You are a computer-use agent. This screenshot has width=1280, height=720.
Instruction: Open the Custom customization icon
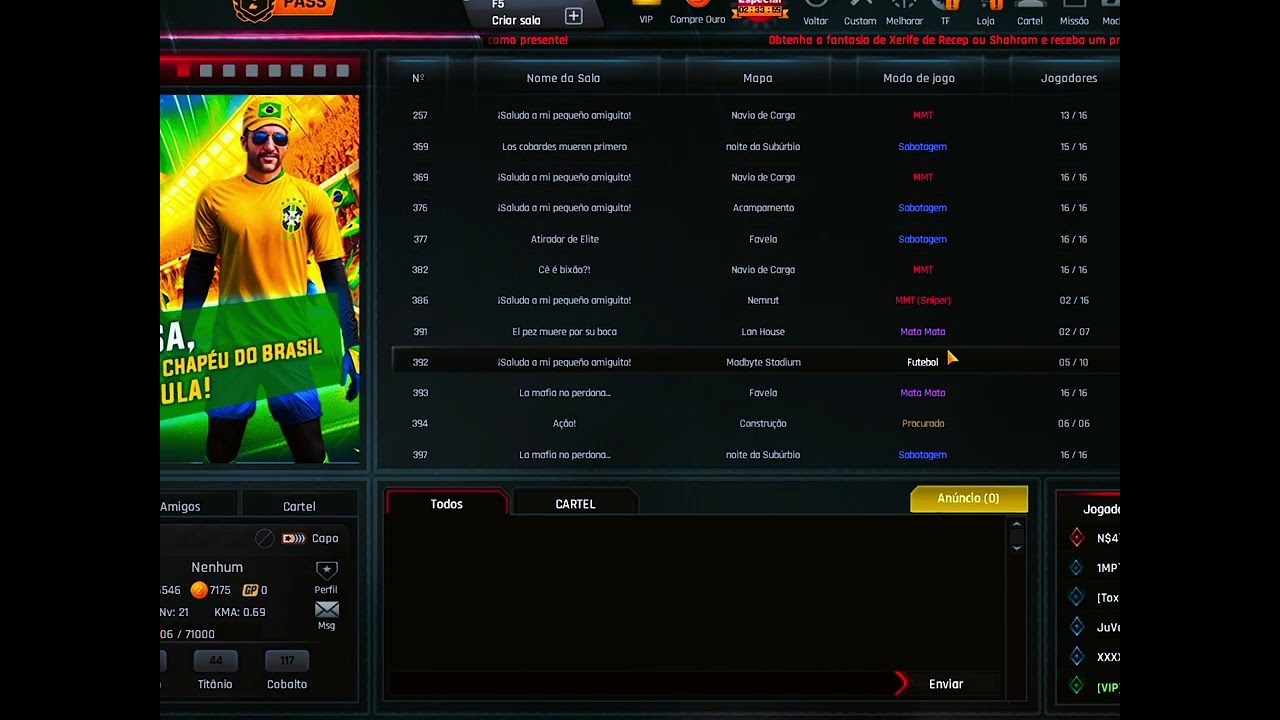(860, 5)
